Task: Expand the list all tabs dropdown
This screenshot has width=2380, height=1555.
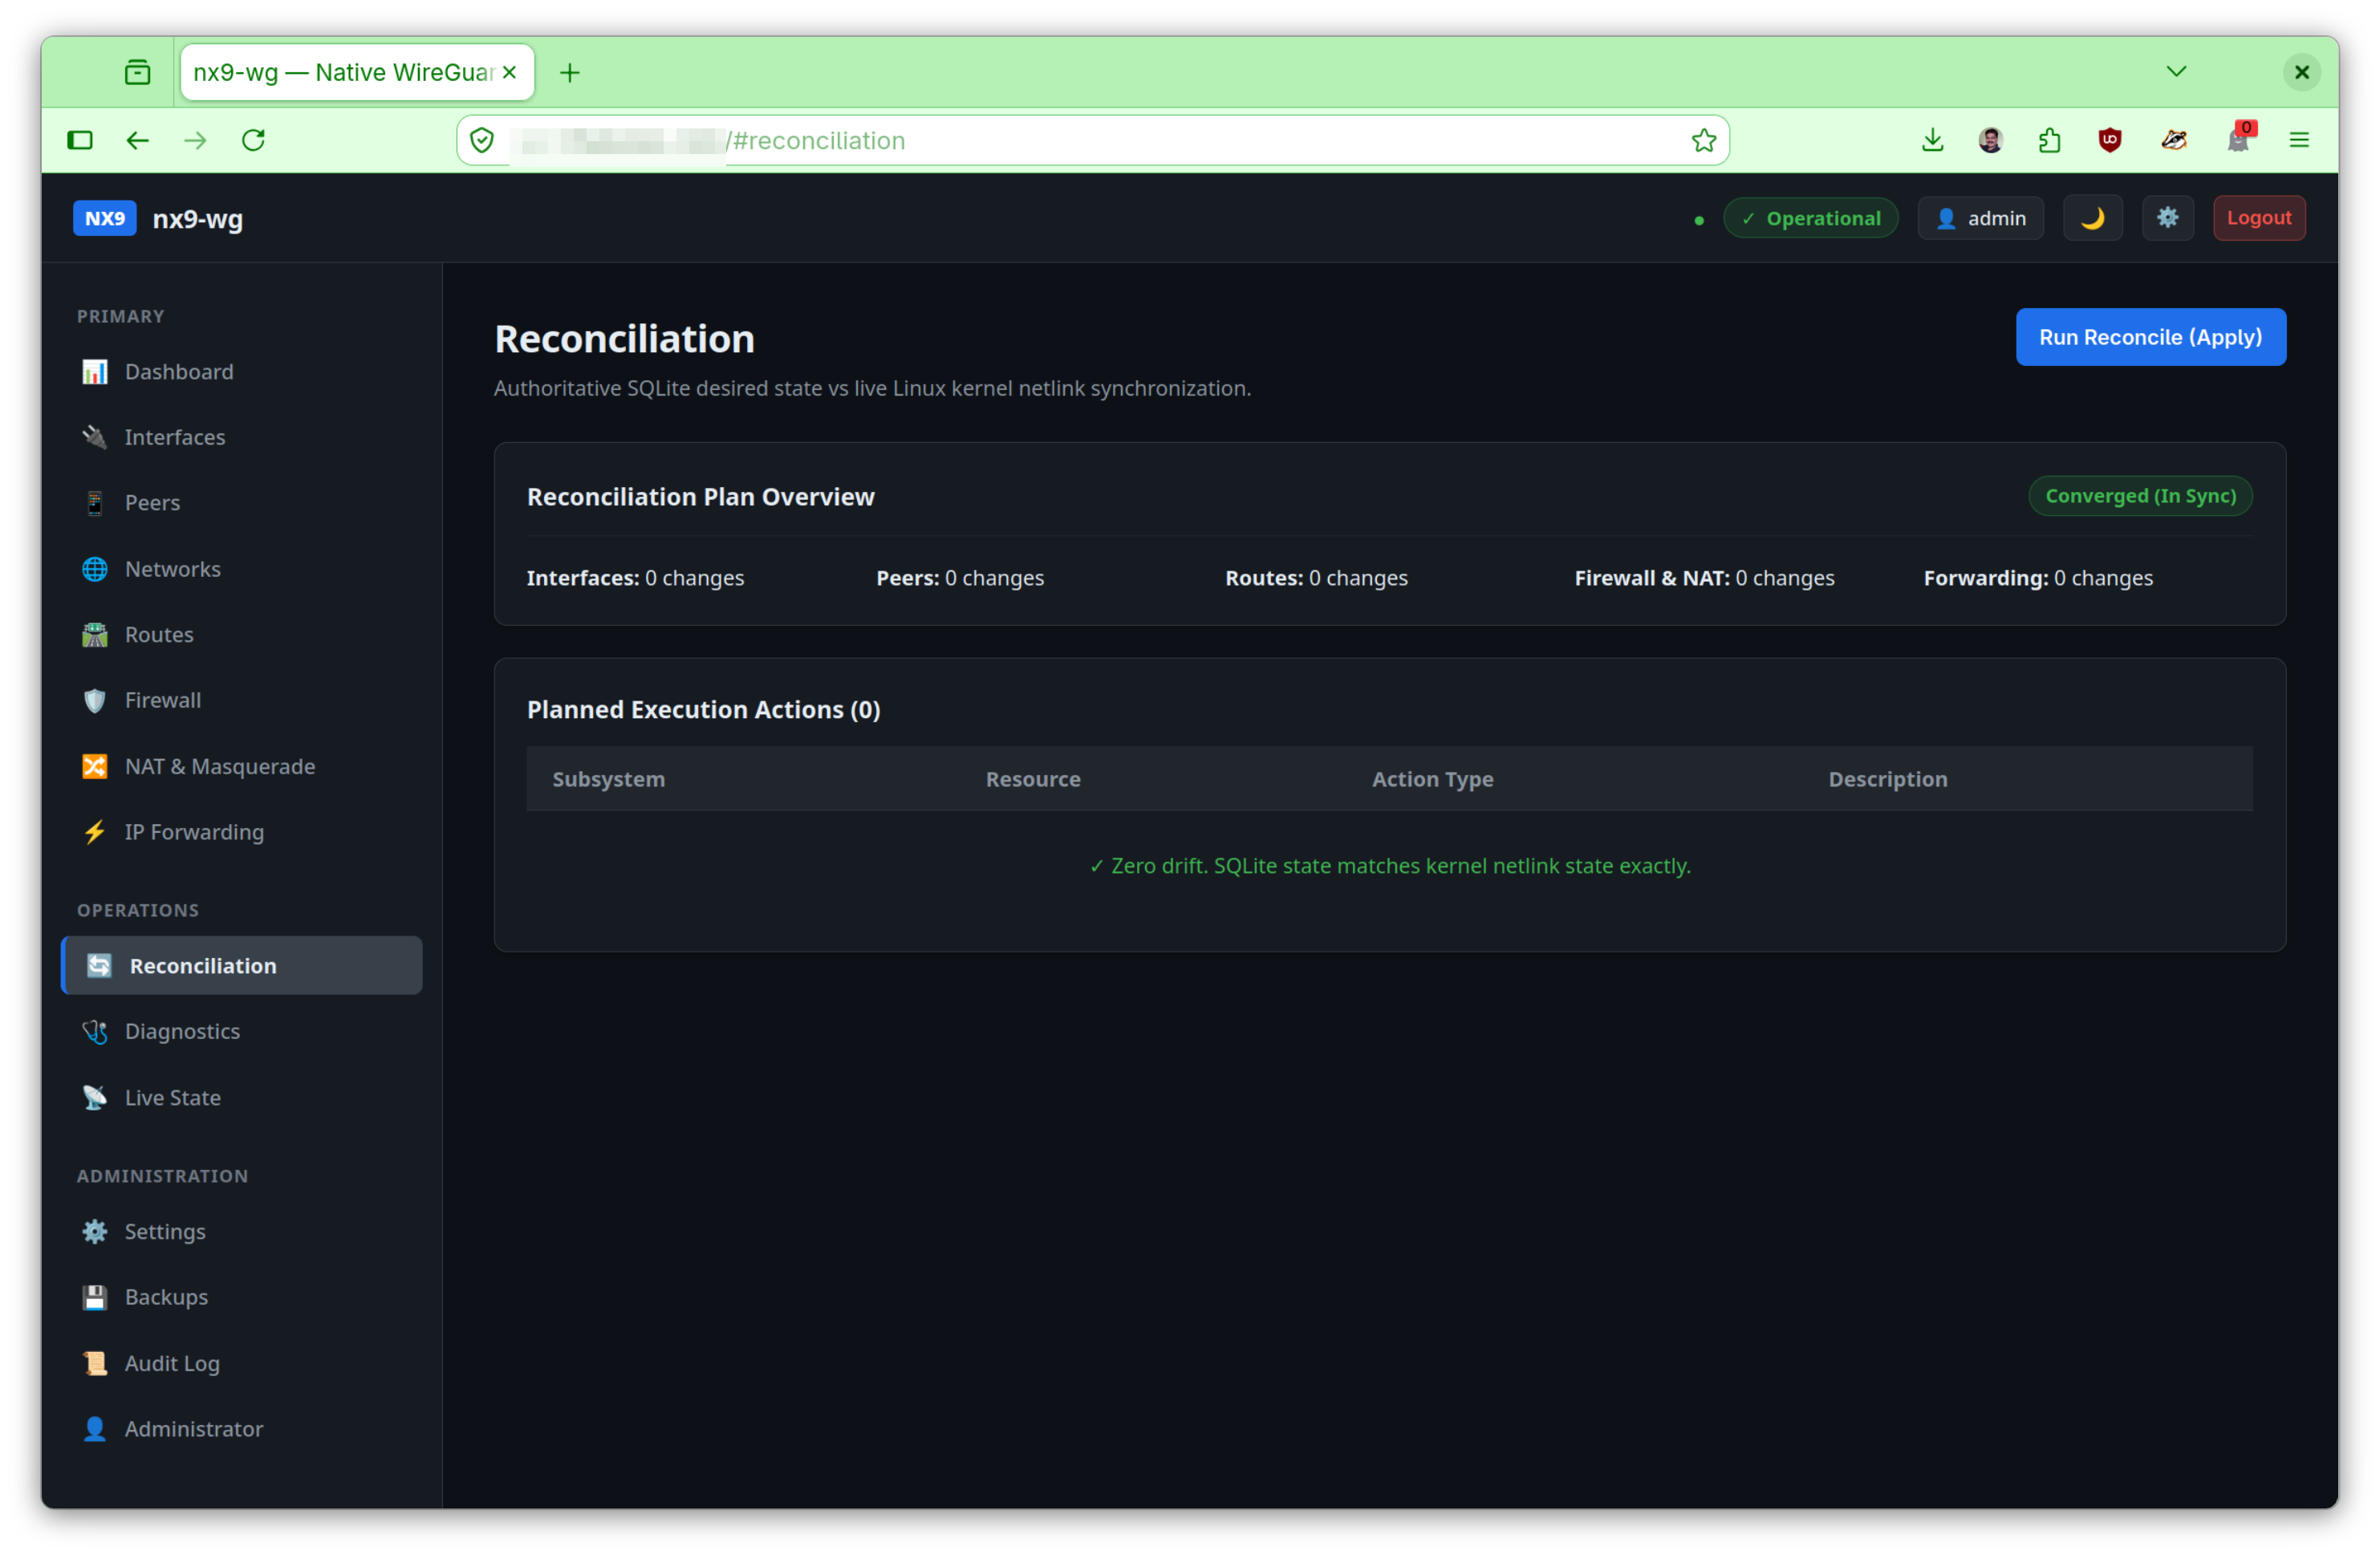Action: click(x=2176, y=72)
